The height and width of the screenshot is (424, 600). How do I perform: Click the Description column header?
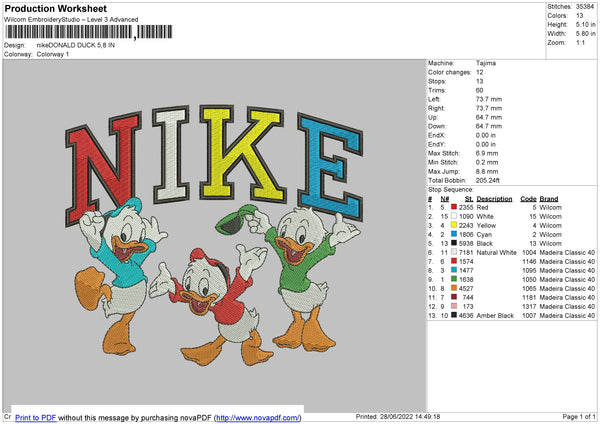tap(494, 199)
